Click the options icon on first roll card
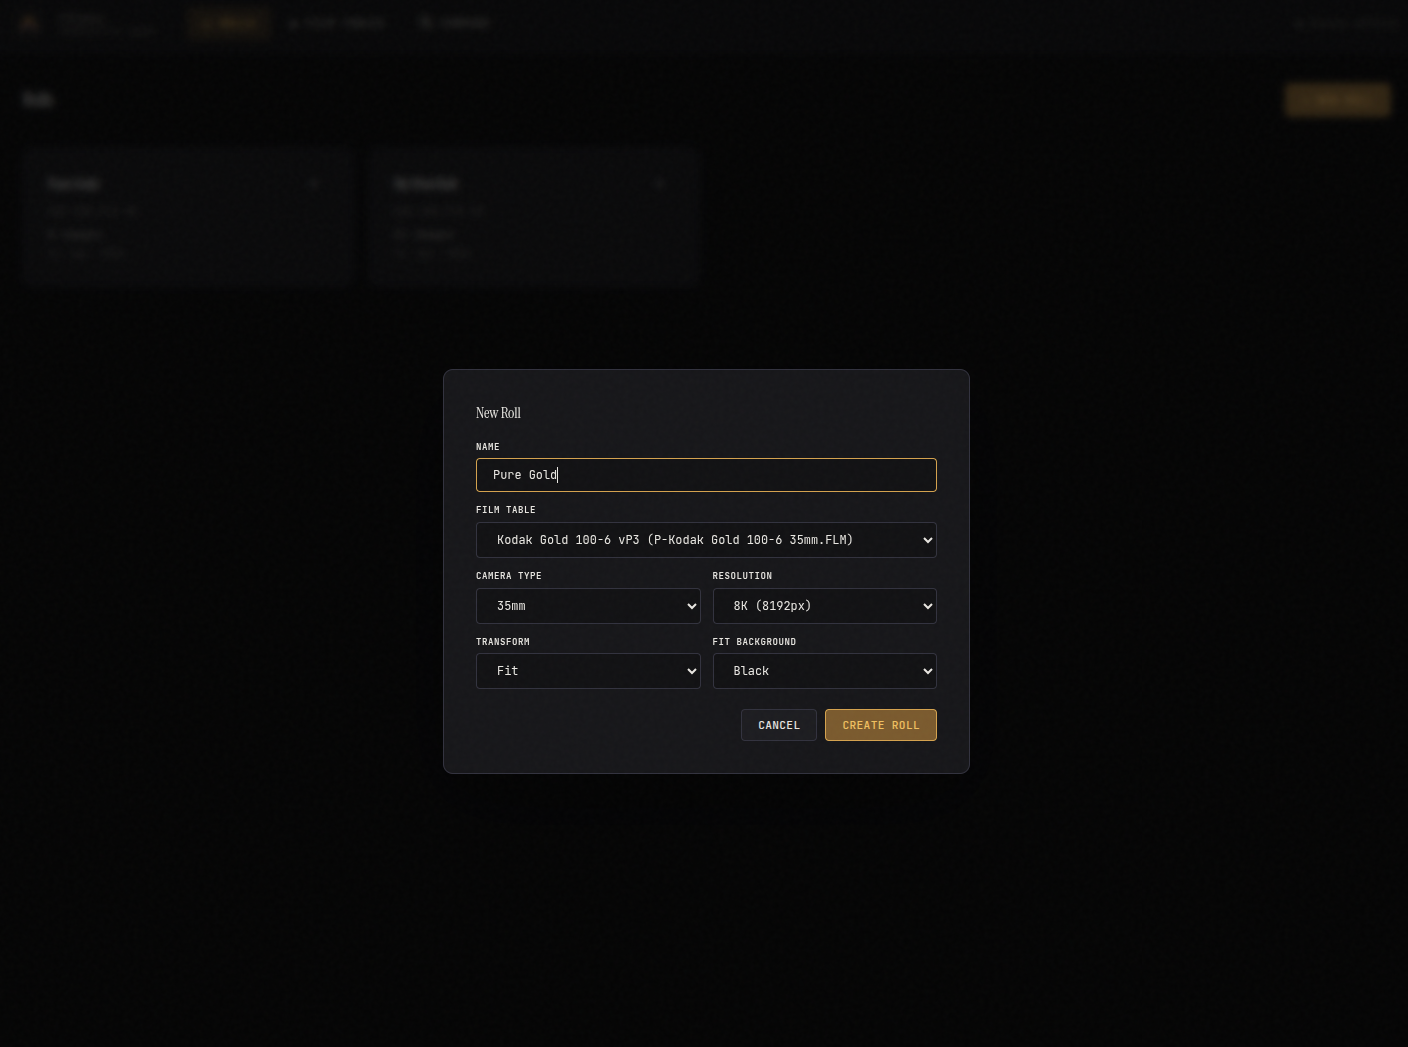The image size is (1408, 1047). coord(313,184)
